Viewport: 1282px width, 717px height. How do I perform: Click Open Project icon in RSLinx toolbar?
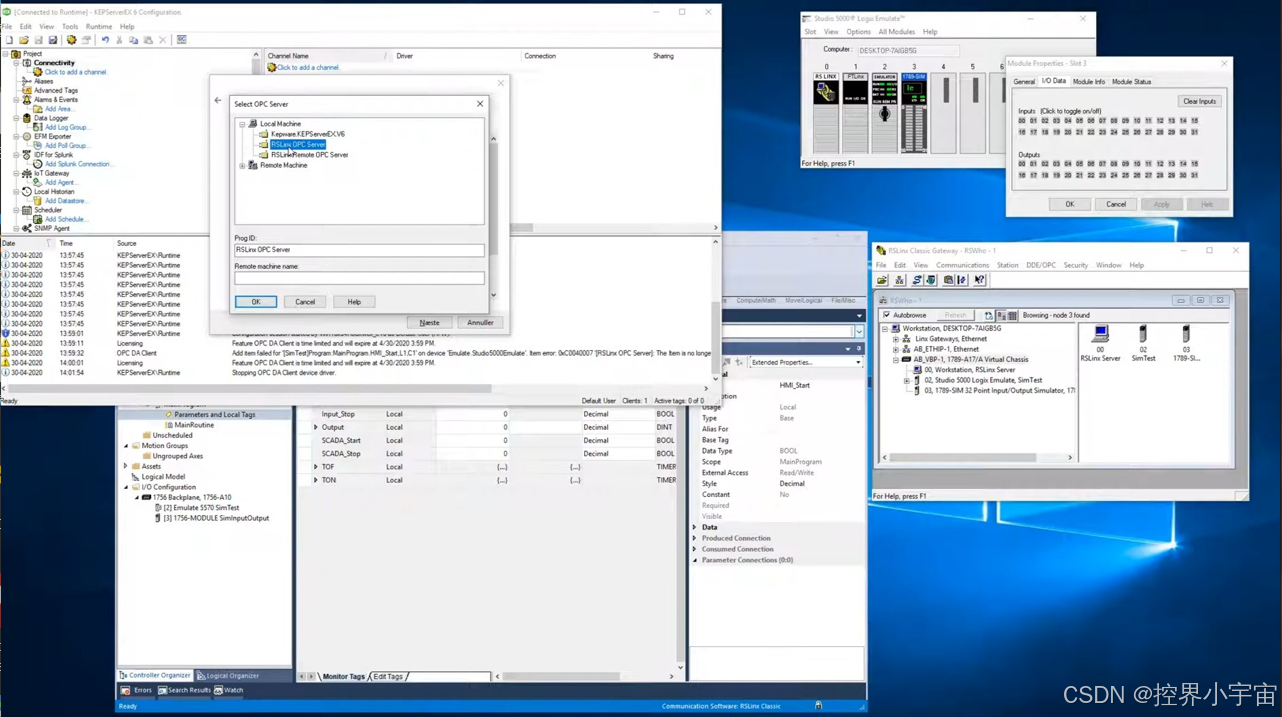882,280
